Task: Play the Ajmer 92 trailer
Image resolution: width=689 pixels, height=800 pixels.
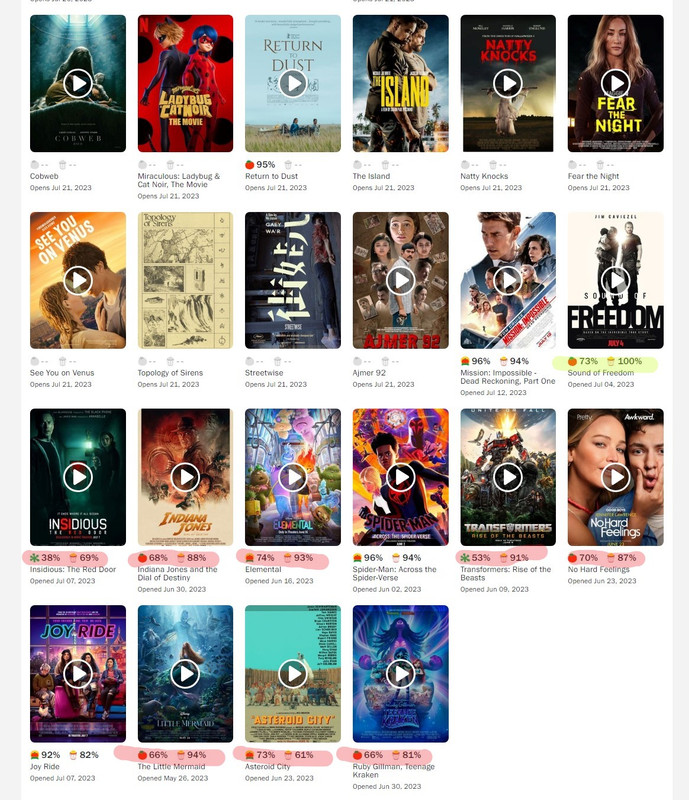Action: [401, 280]
